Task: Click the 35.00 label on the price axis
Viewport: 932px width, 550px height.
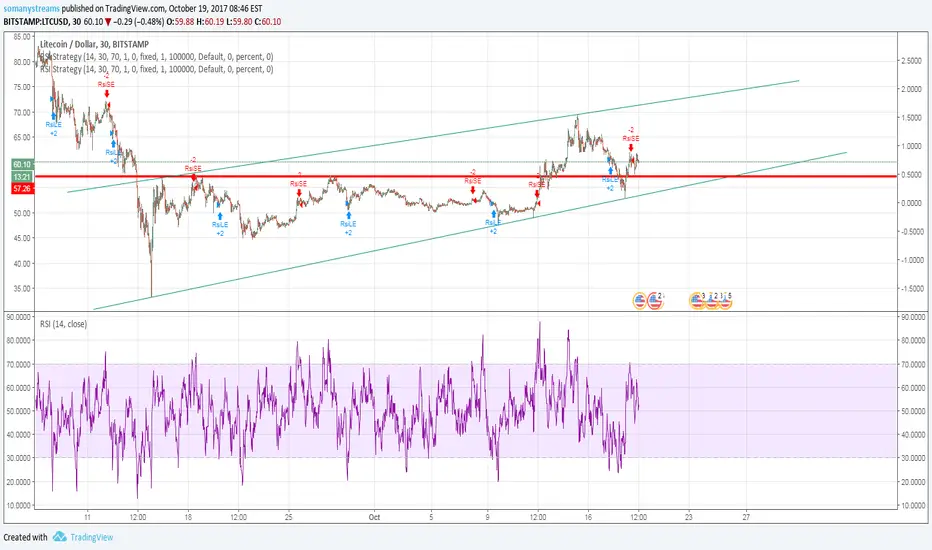Action: click(22, 288)
